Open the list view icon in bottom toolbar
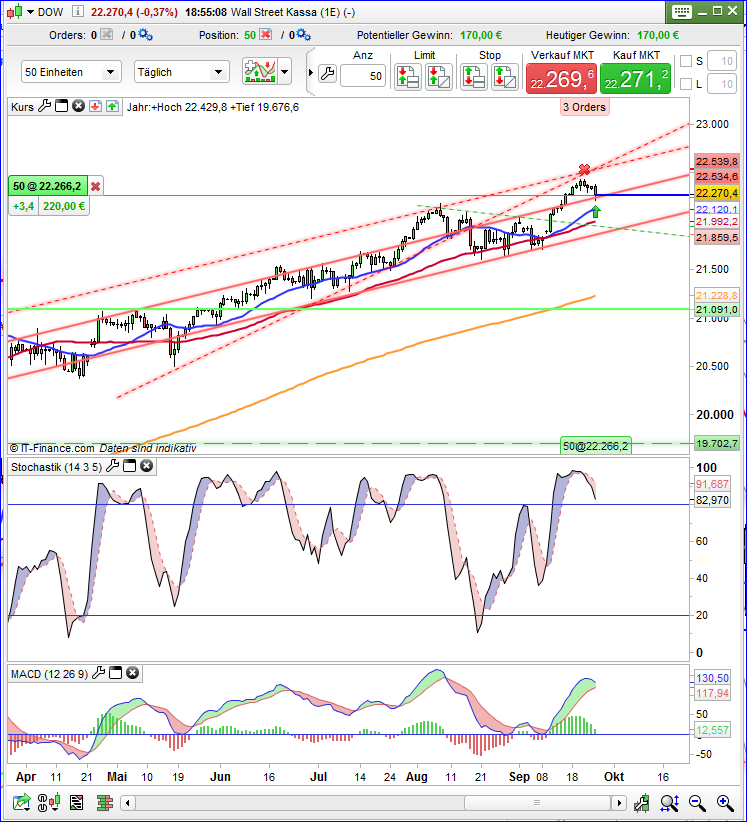747x822 pixels. (x=77, y=802)
